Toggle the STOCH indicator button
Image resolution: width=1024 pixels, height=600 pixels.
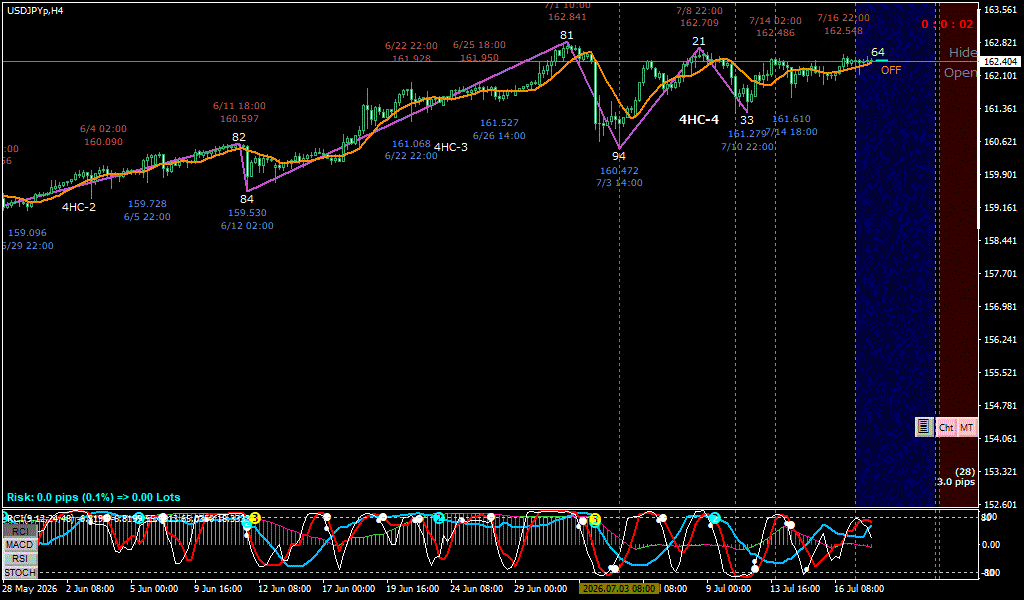coord(20,573)
